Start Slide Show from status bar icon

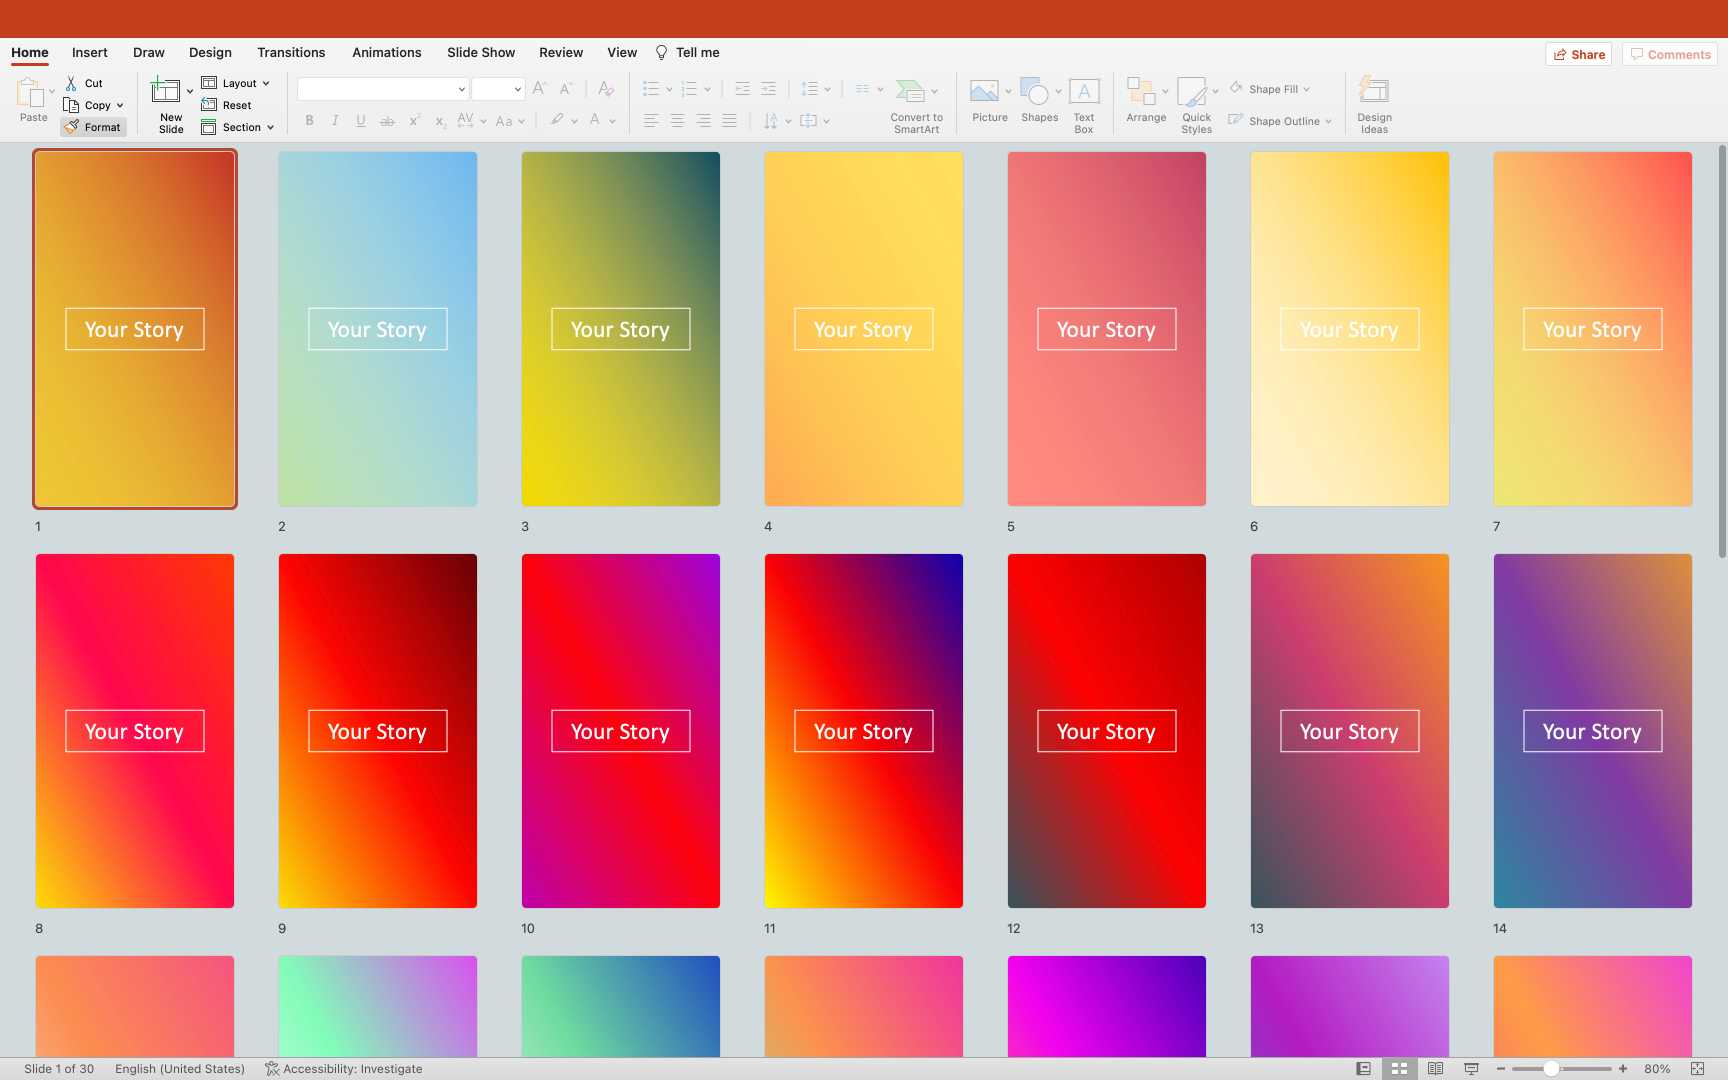click(x=1471, y=1069)
